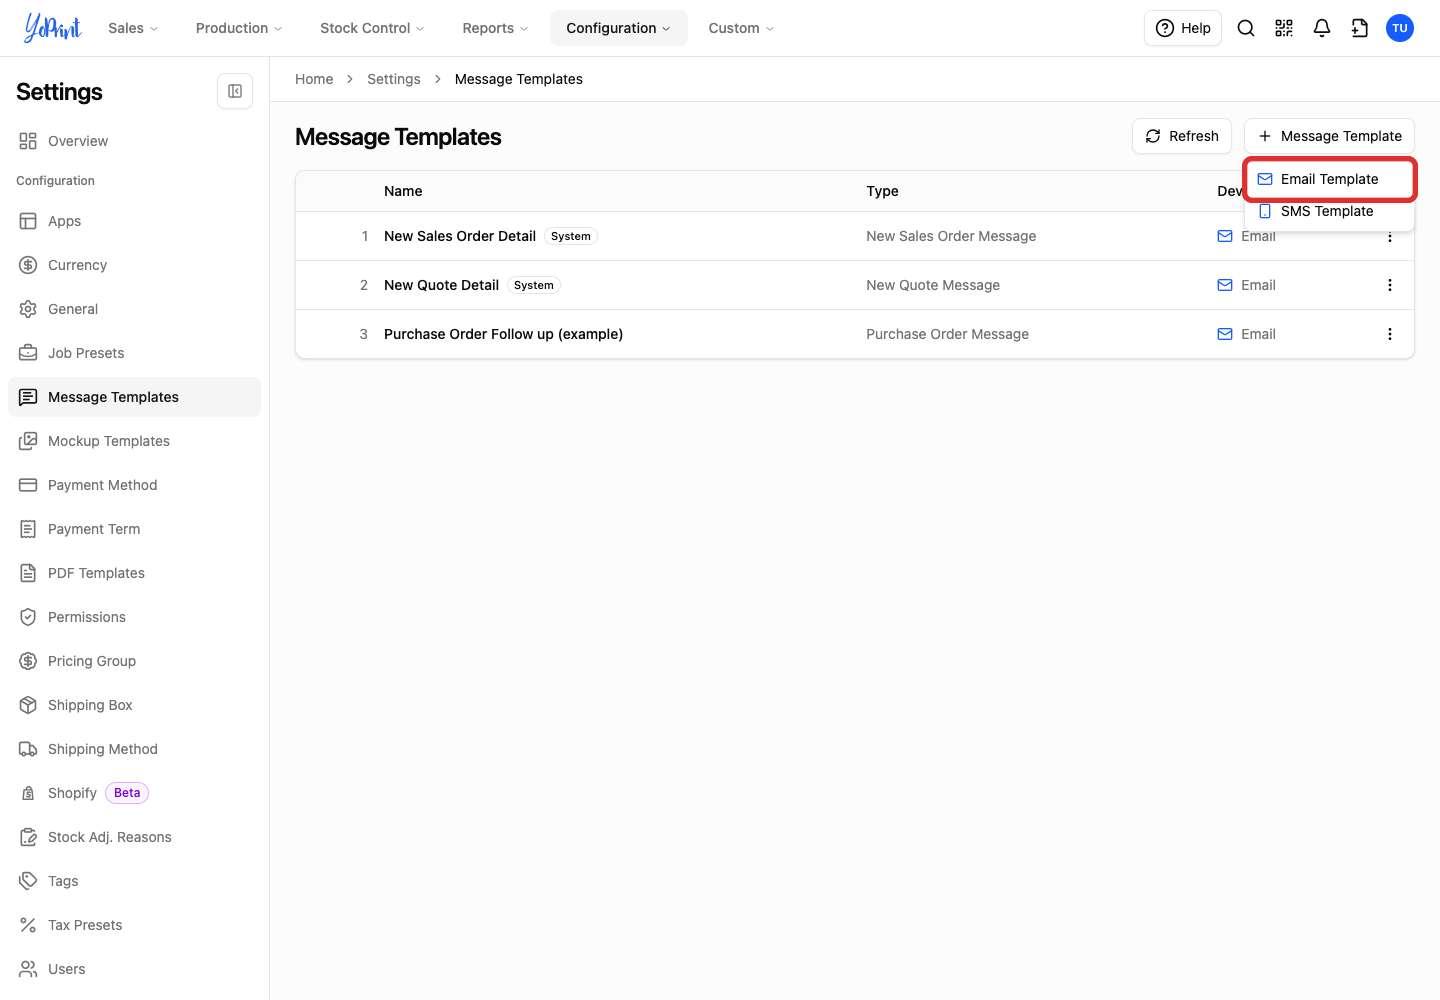Open PDF Templates settings

134,573
